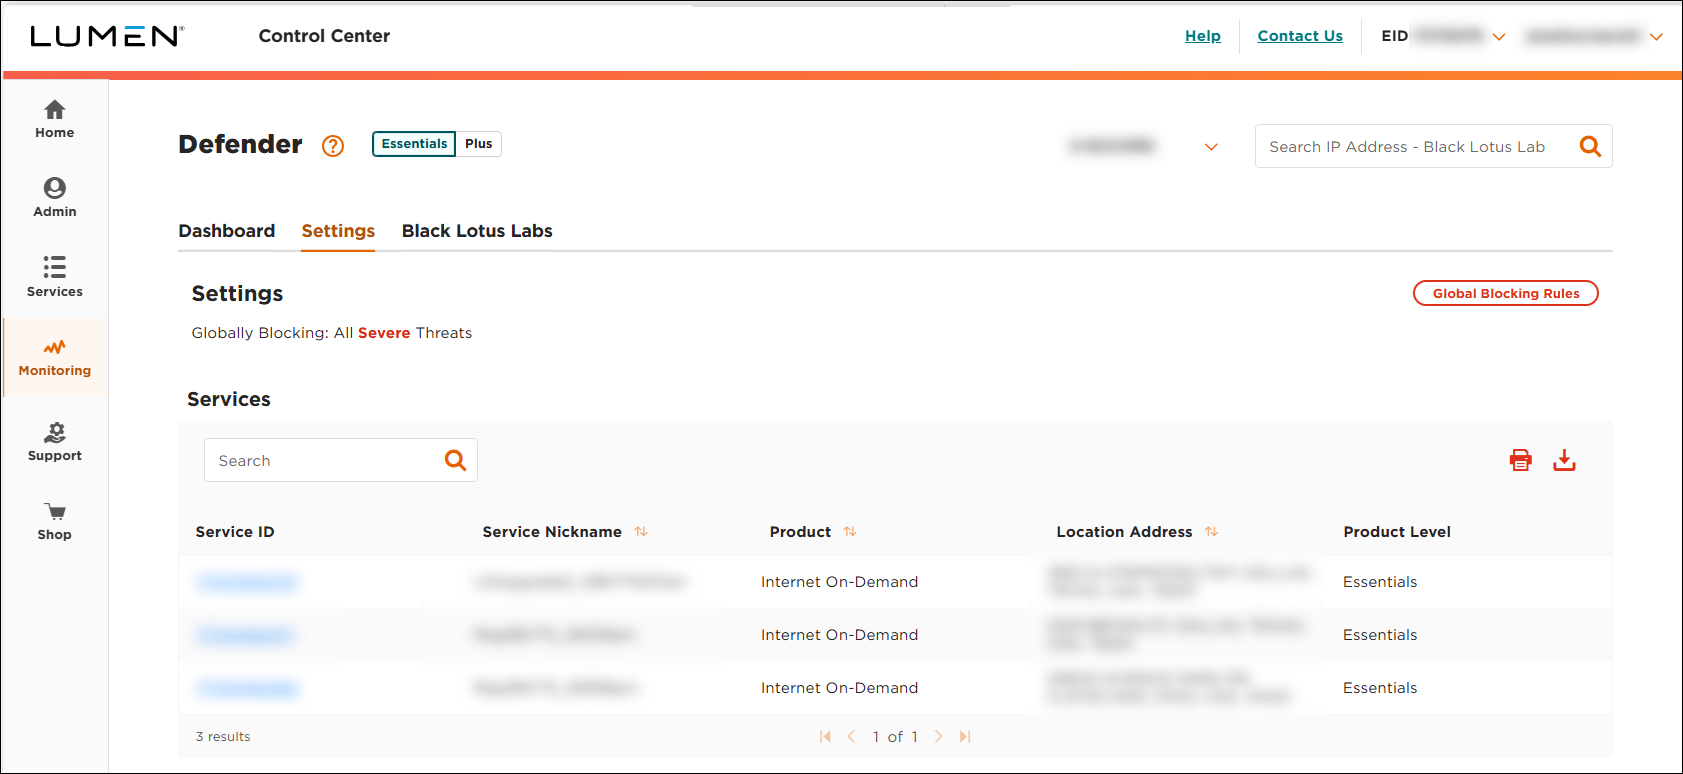This screenshot has height=774, width=1683.
Task: Switch to the Dashboard tab
Action: 227,231
